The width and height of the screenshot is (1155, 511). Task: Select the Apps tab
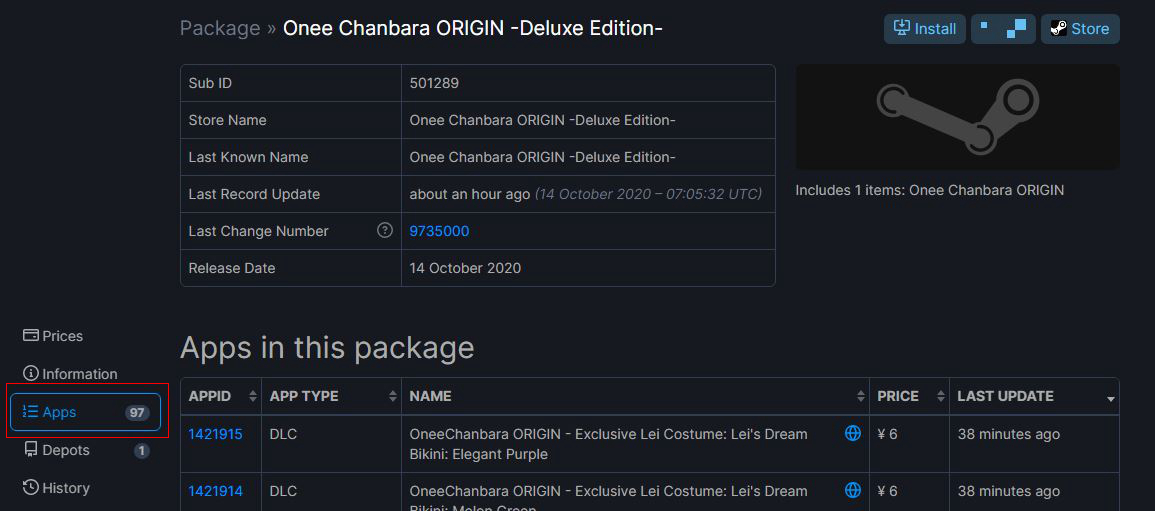[85, 412]
